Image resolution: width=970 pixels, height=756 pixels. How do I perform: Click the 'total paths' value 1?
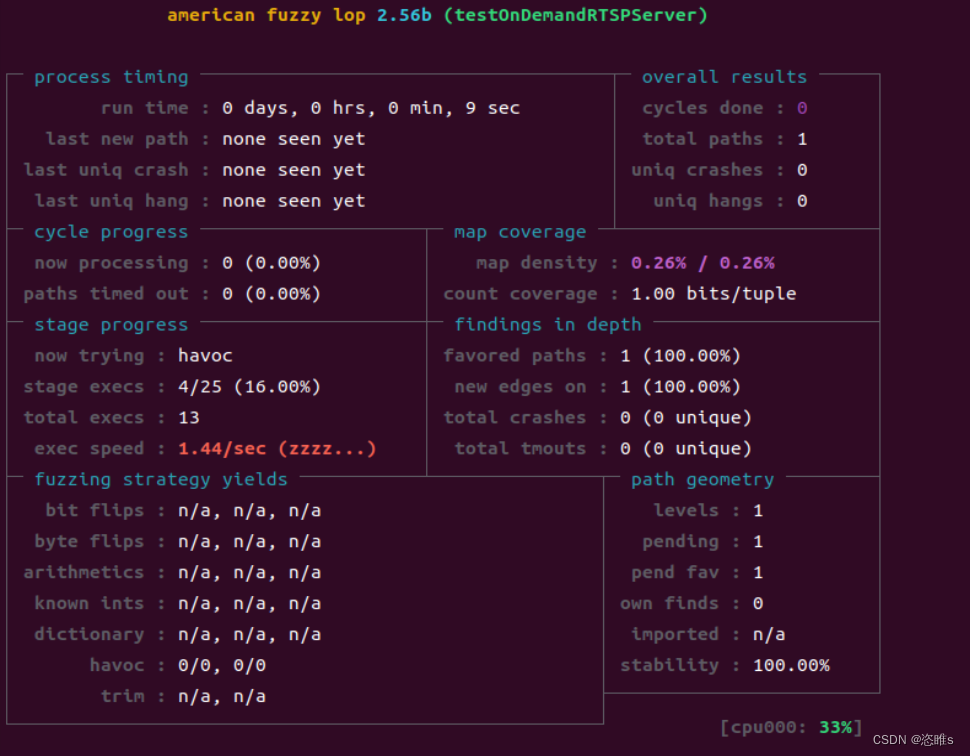pos(802,139)
